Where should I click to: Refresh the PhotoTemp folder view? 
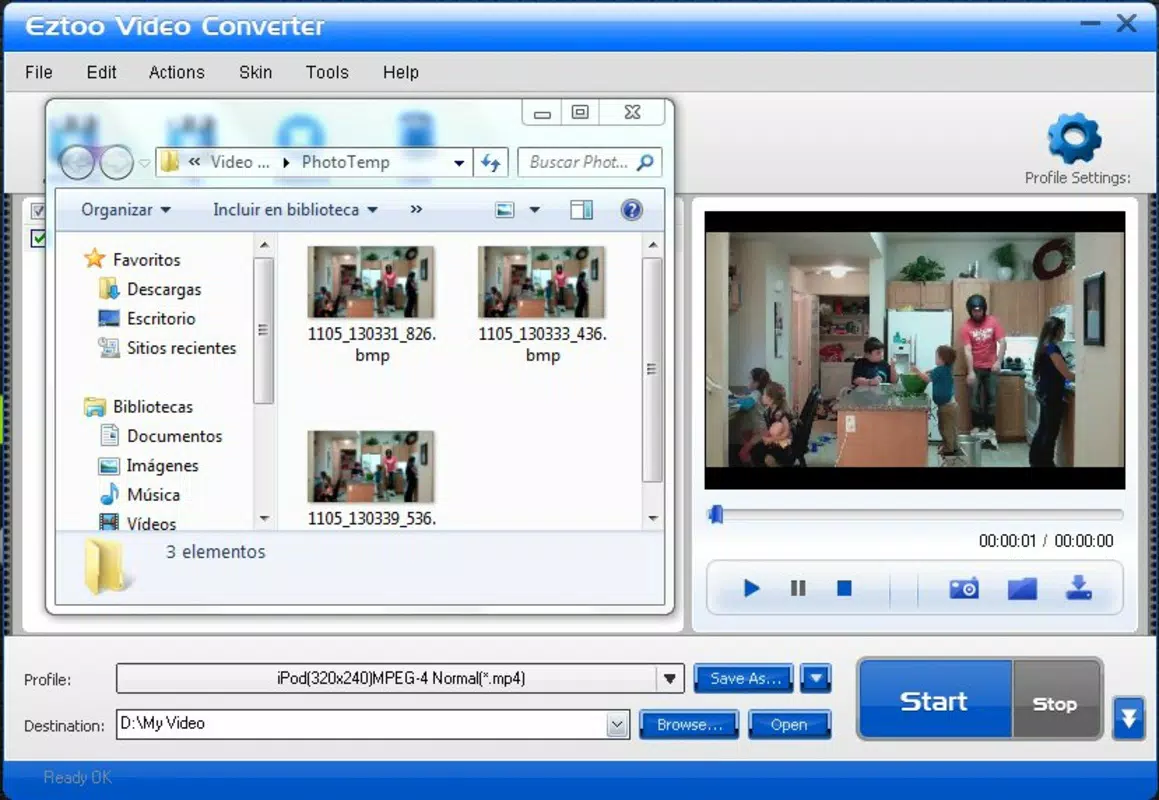tap(491, 162)
